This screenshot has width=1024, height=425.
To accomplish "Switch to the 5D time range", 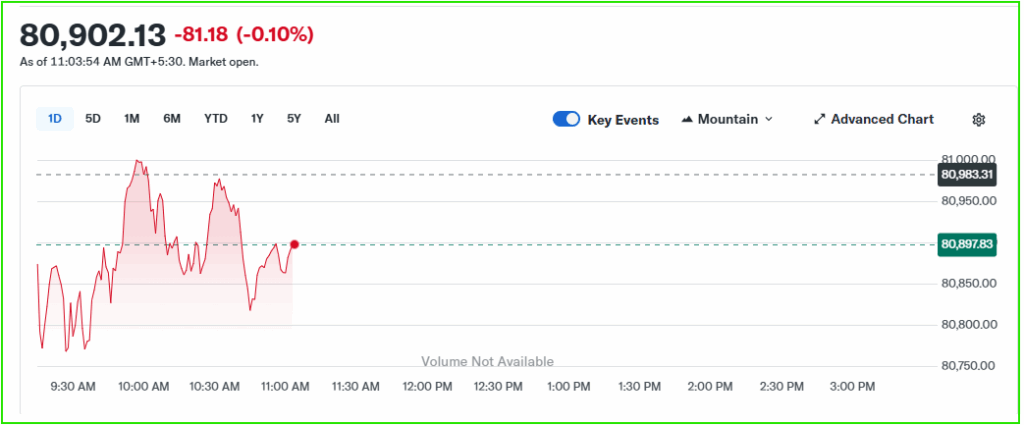I will [93, 119].
